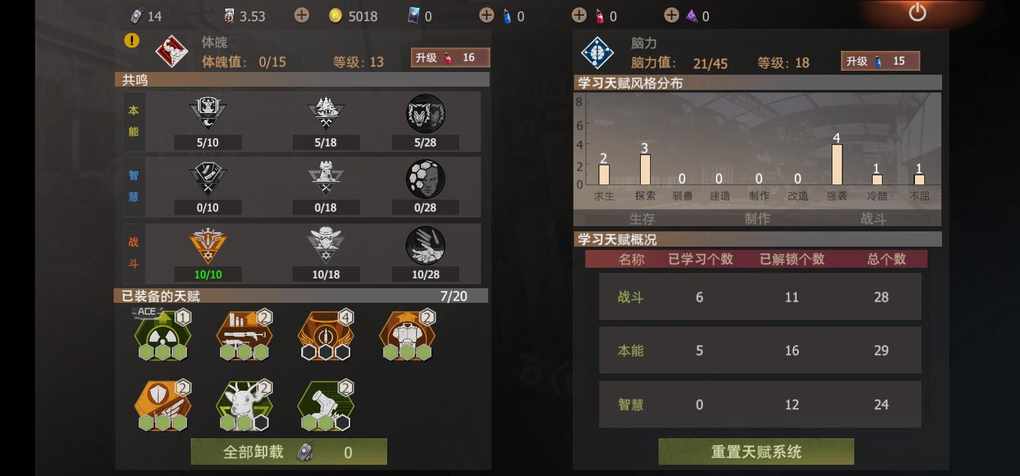Tap the orange combat resonance badge 10/10

pyautogui.click(x=208, y=246)
